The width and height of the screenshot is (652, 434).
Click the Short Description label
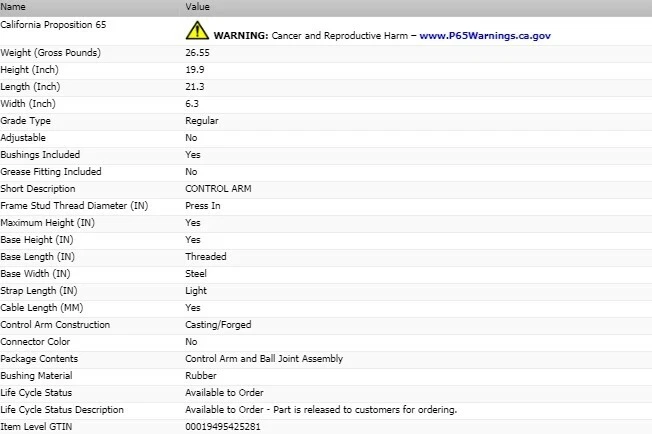point(37,189)
